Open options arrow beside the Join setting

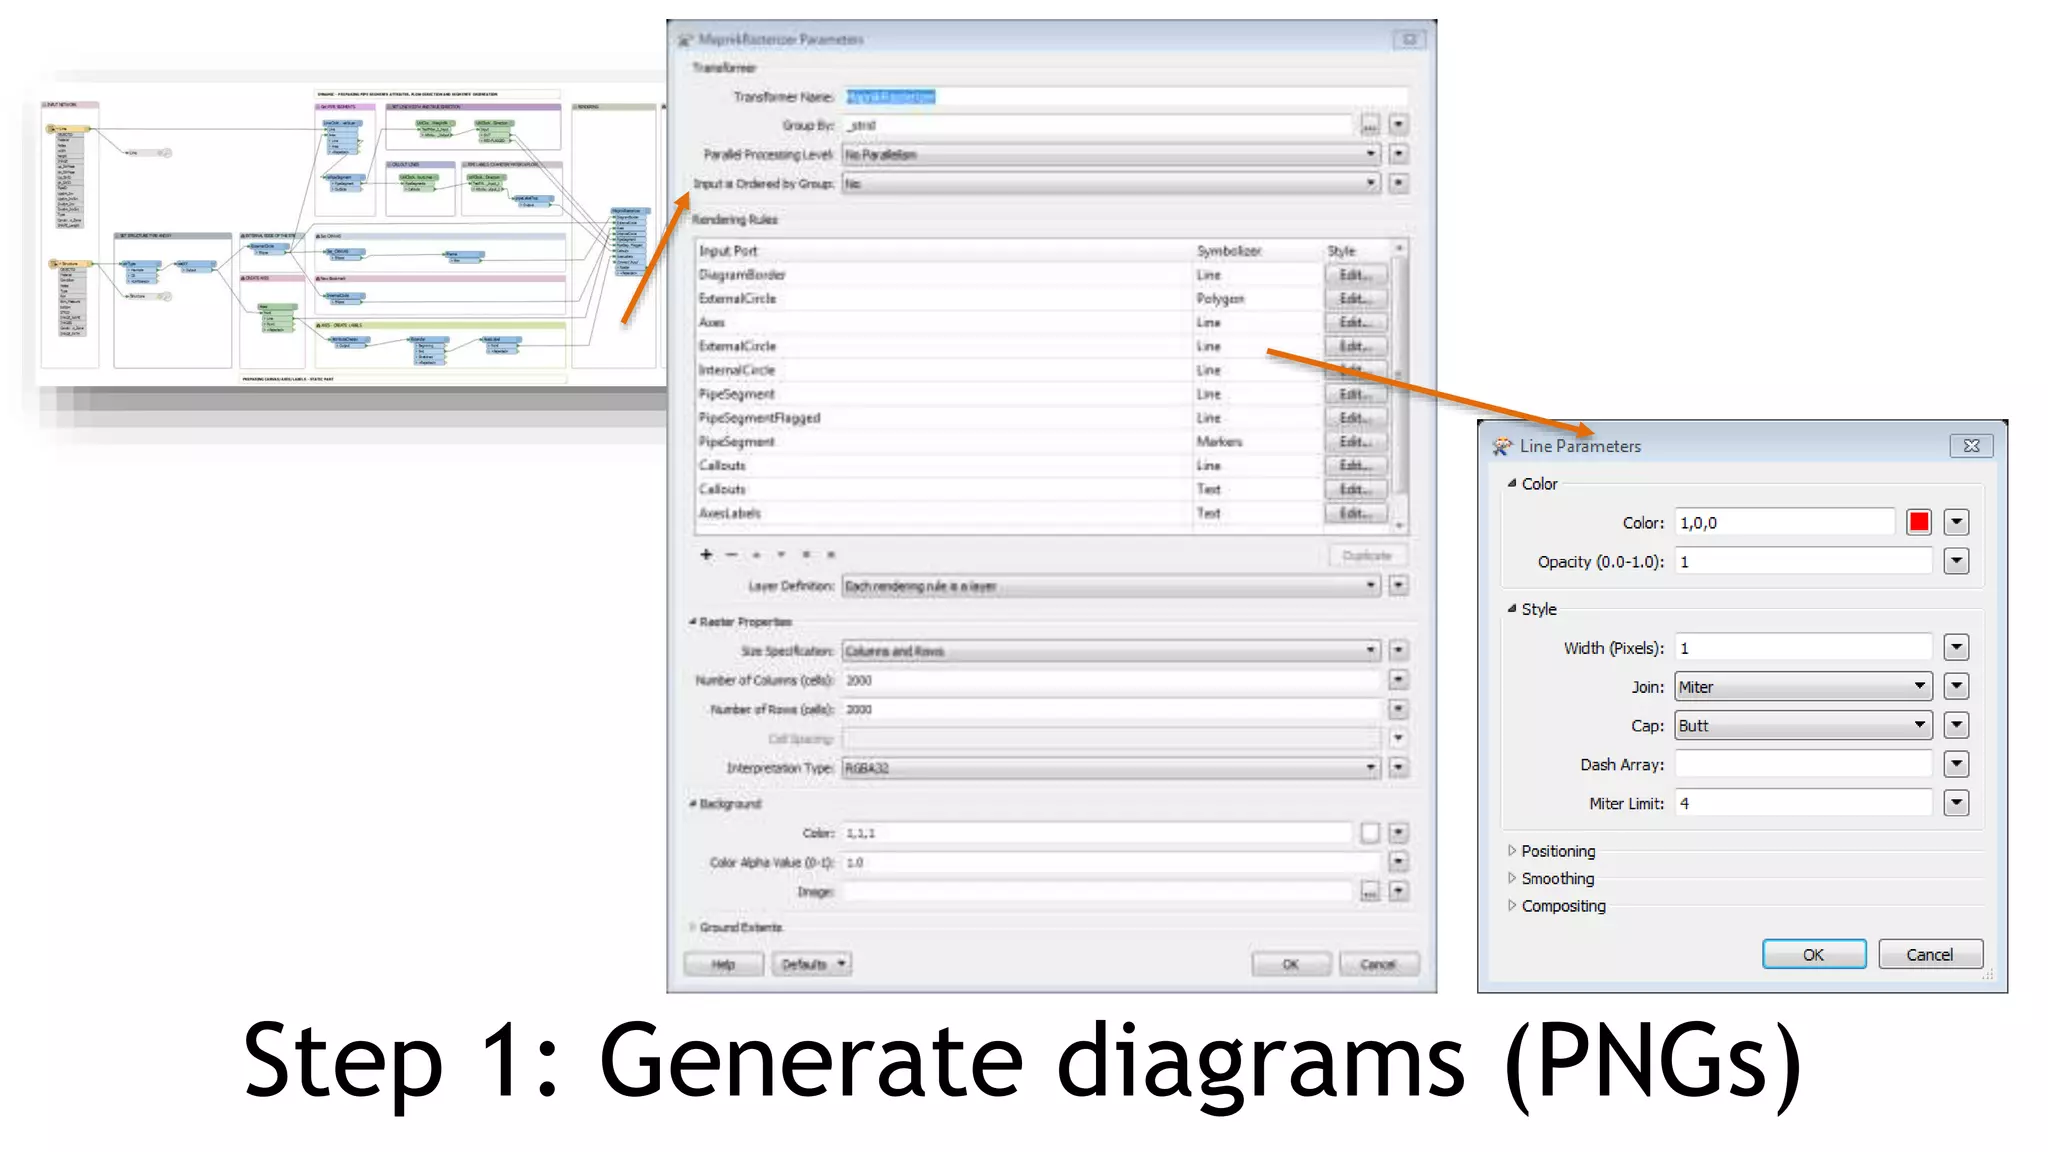1956,686
